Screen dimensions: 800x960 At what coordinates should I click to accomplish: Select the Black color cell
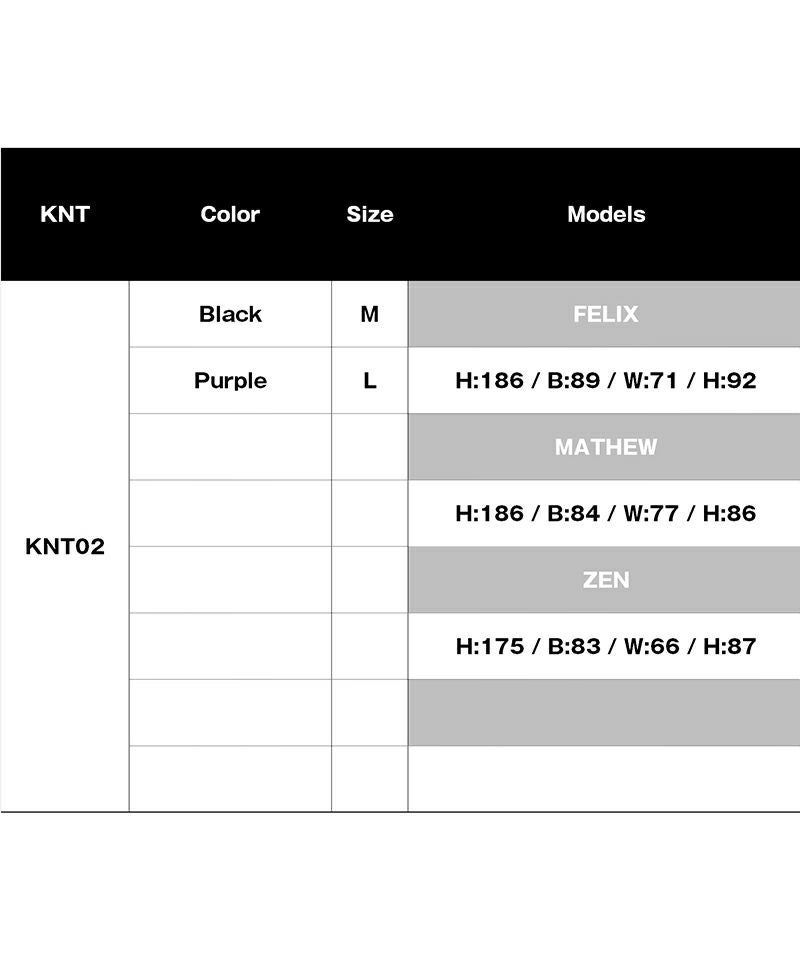point(230,314)
